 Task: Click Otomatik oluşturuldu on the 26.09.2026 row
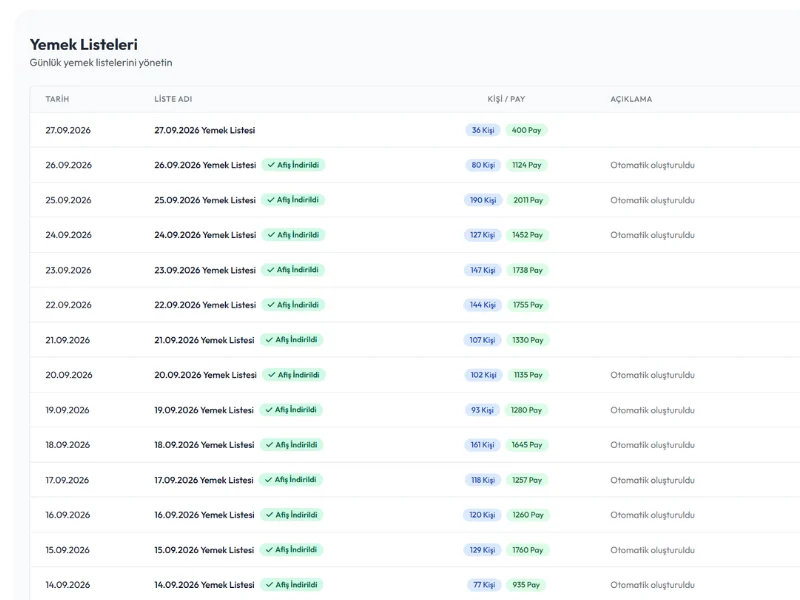point(652,165)
